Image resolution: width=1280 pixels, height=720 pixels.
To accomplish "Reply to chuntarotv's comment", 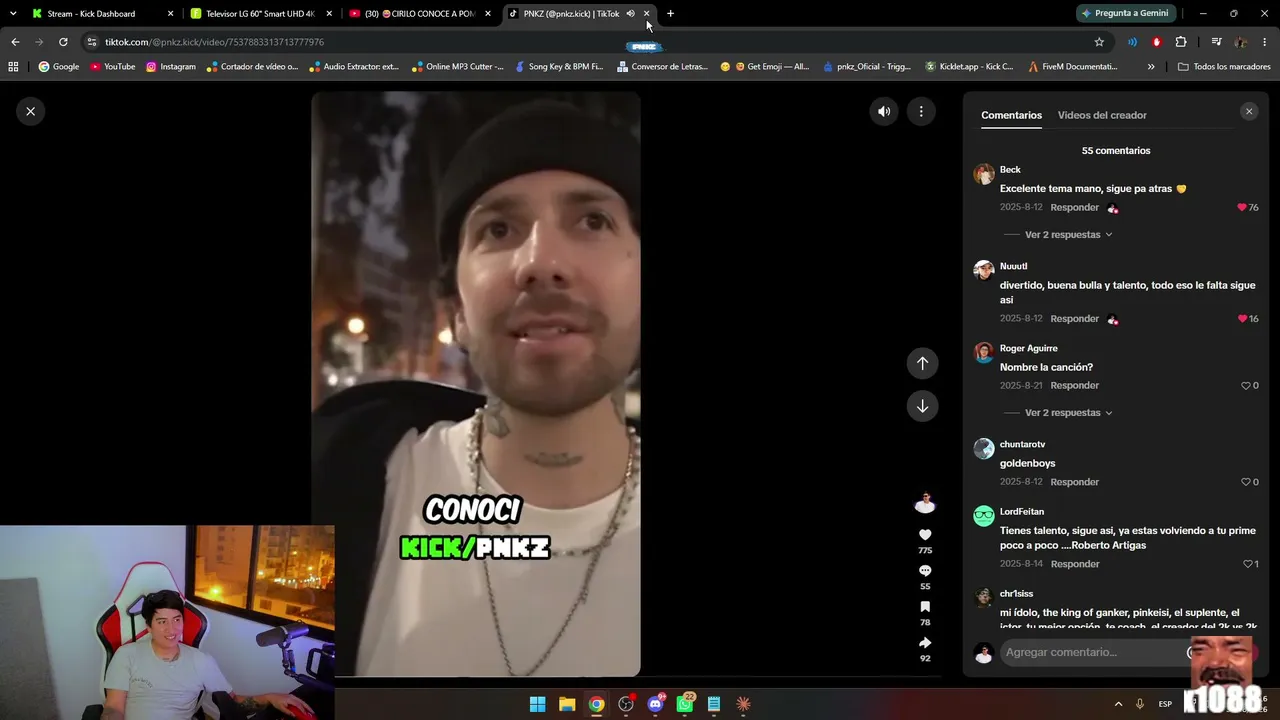I will click(1075, 482).
